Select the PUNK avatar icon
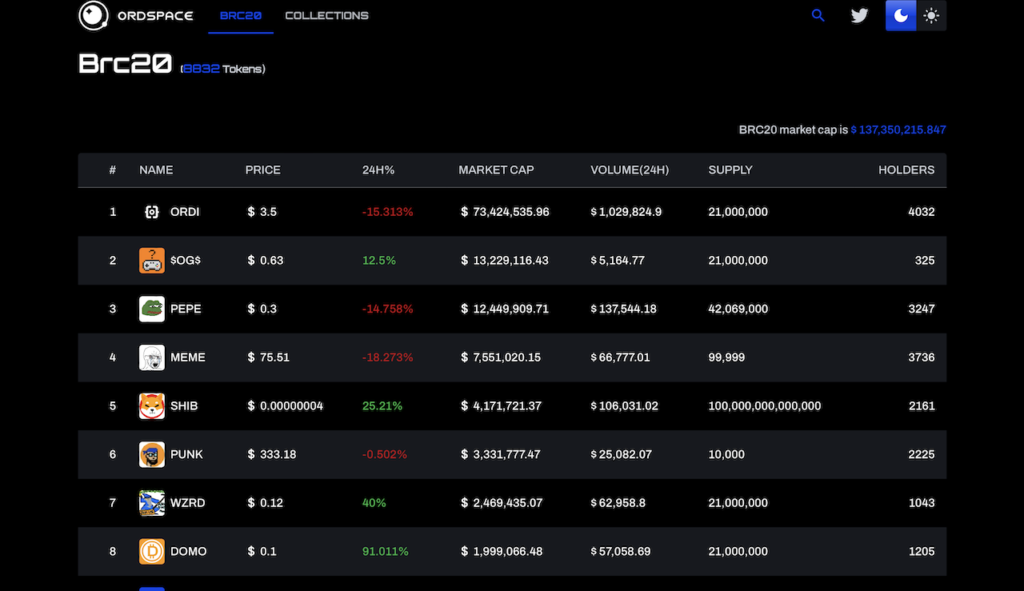1024x591 pixels. pyautogui.click(x=152, y=454)
